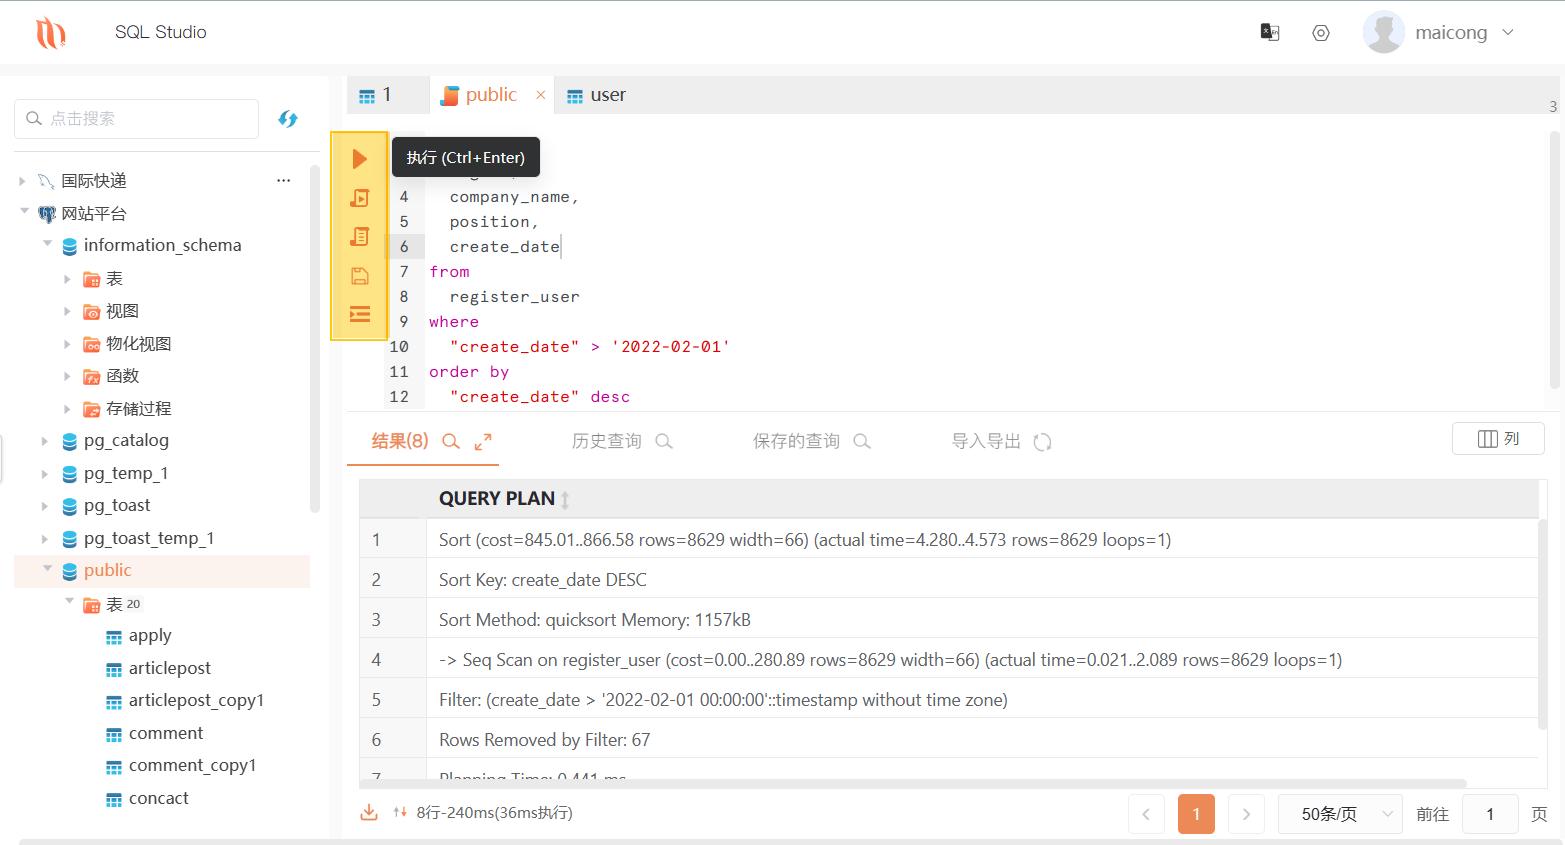Click the download results icon in footer
Image resolution: width=1565 pixels, height=845 pixels.
(x=368, y=812)
